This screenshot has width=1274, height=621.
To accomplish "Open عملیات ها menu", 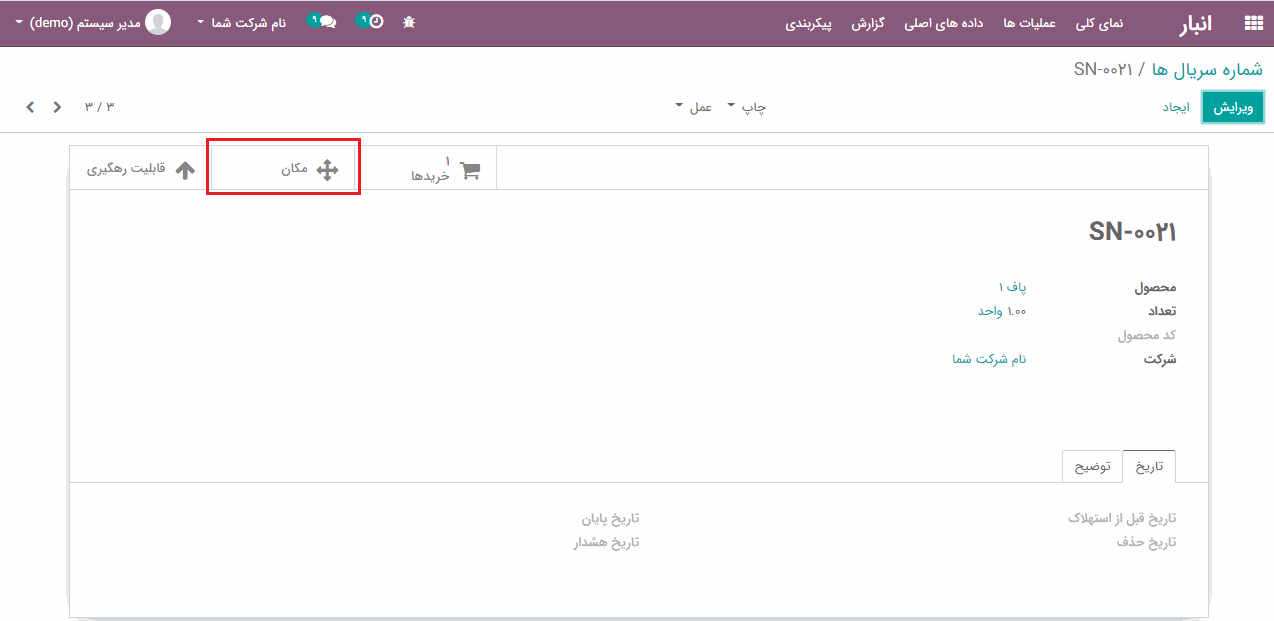I will click(x=1029, y=23).
